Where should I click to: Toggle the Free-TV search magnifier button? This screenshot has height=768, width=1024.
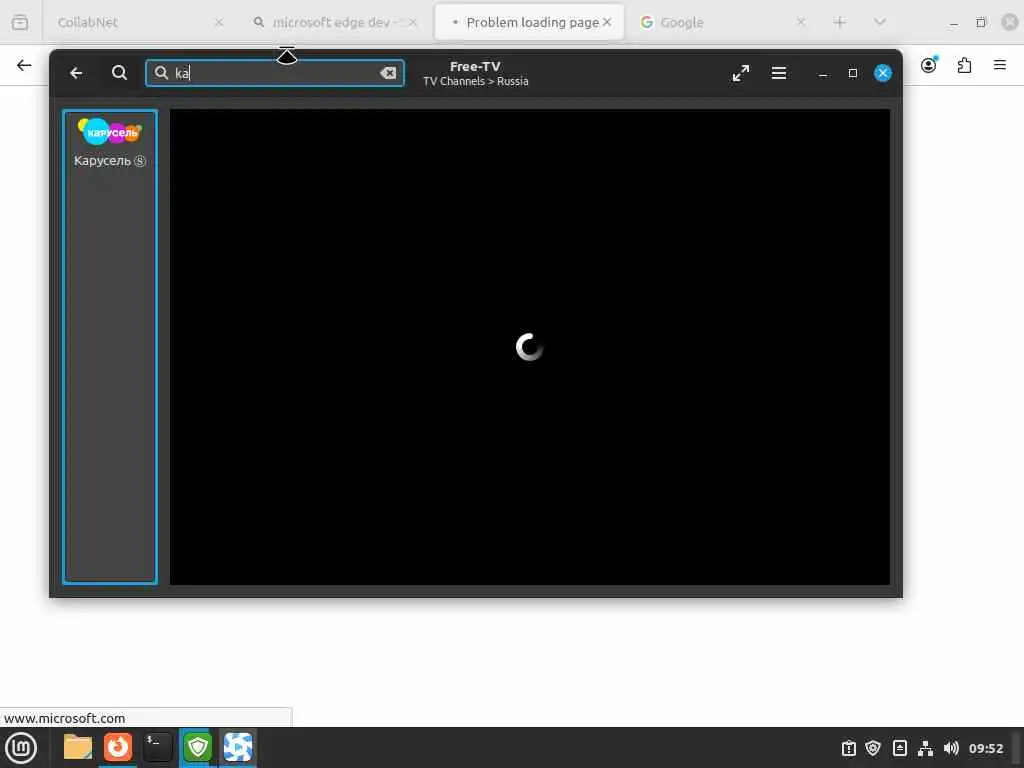coord(119,72)
